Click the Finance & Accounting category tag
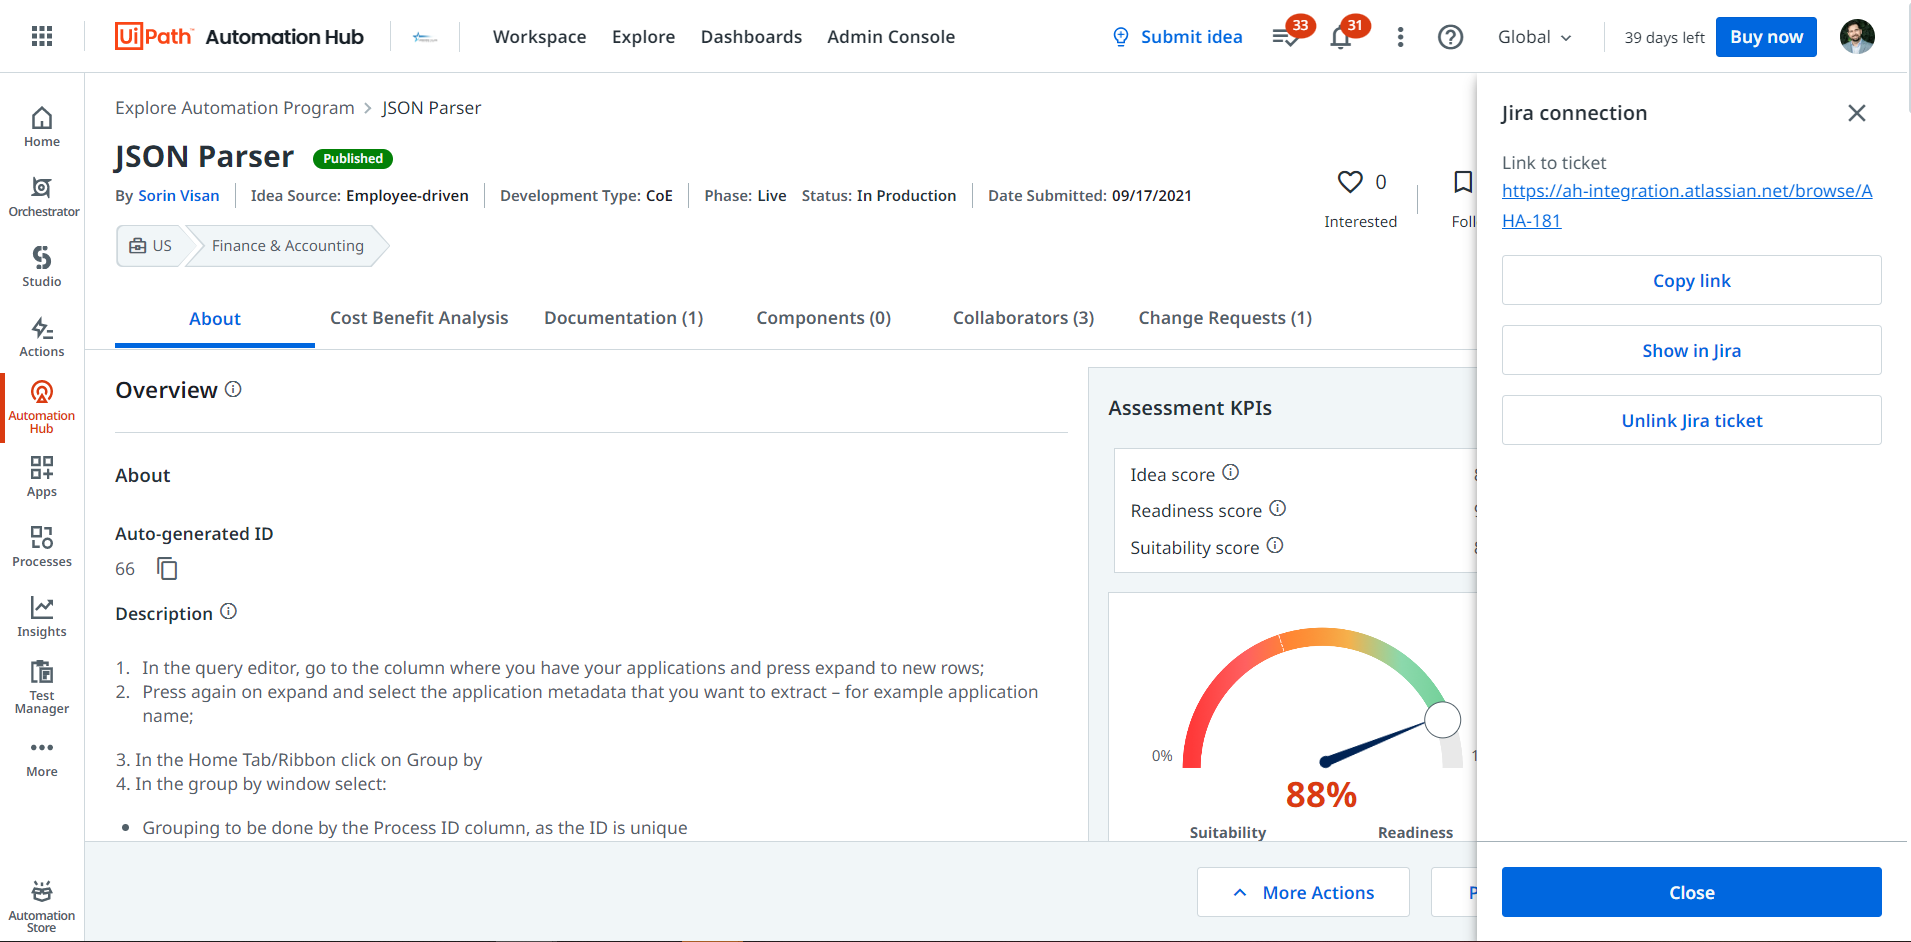The image size is (1911, 942). pos(288,246)
